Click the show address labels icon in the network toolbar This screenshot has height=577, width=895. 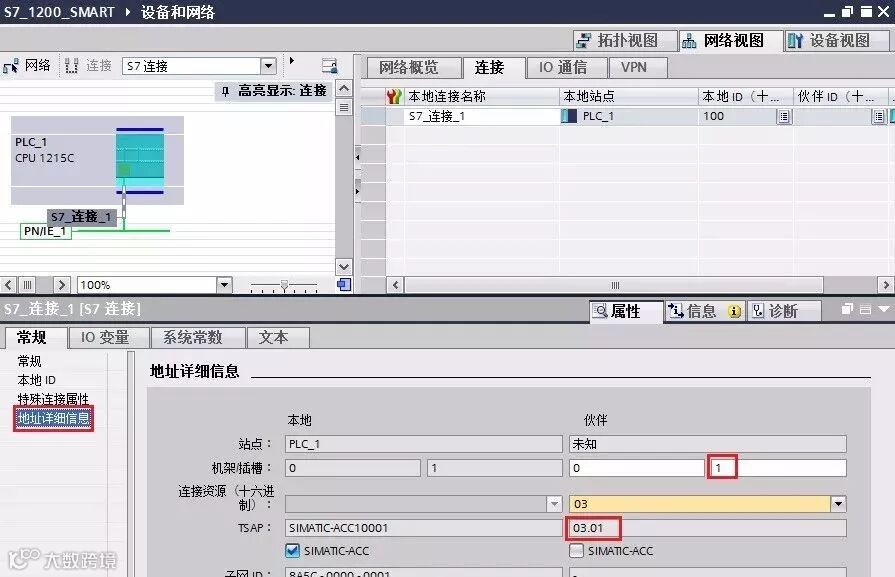(x=329, y=66)
